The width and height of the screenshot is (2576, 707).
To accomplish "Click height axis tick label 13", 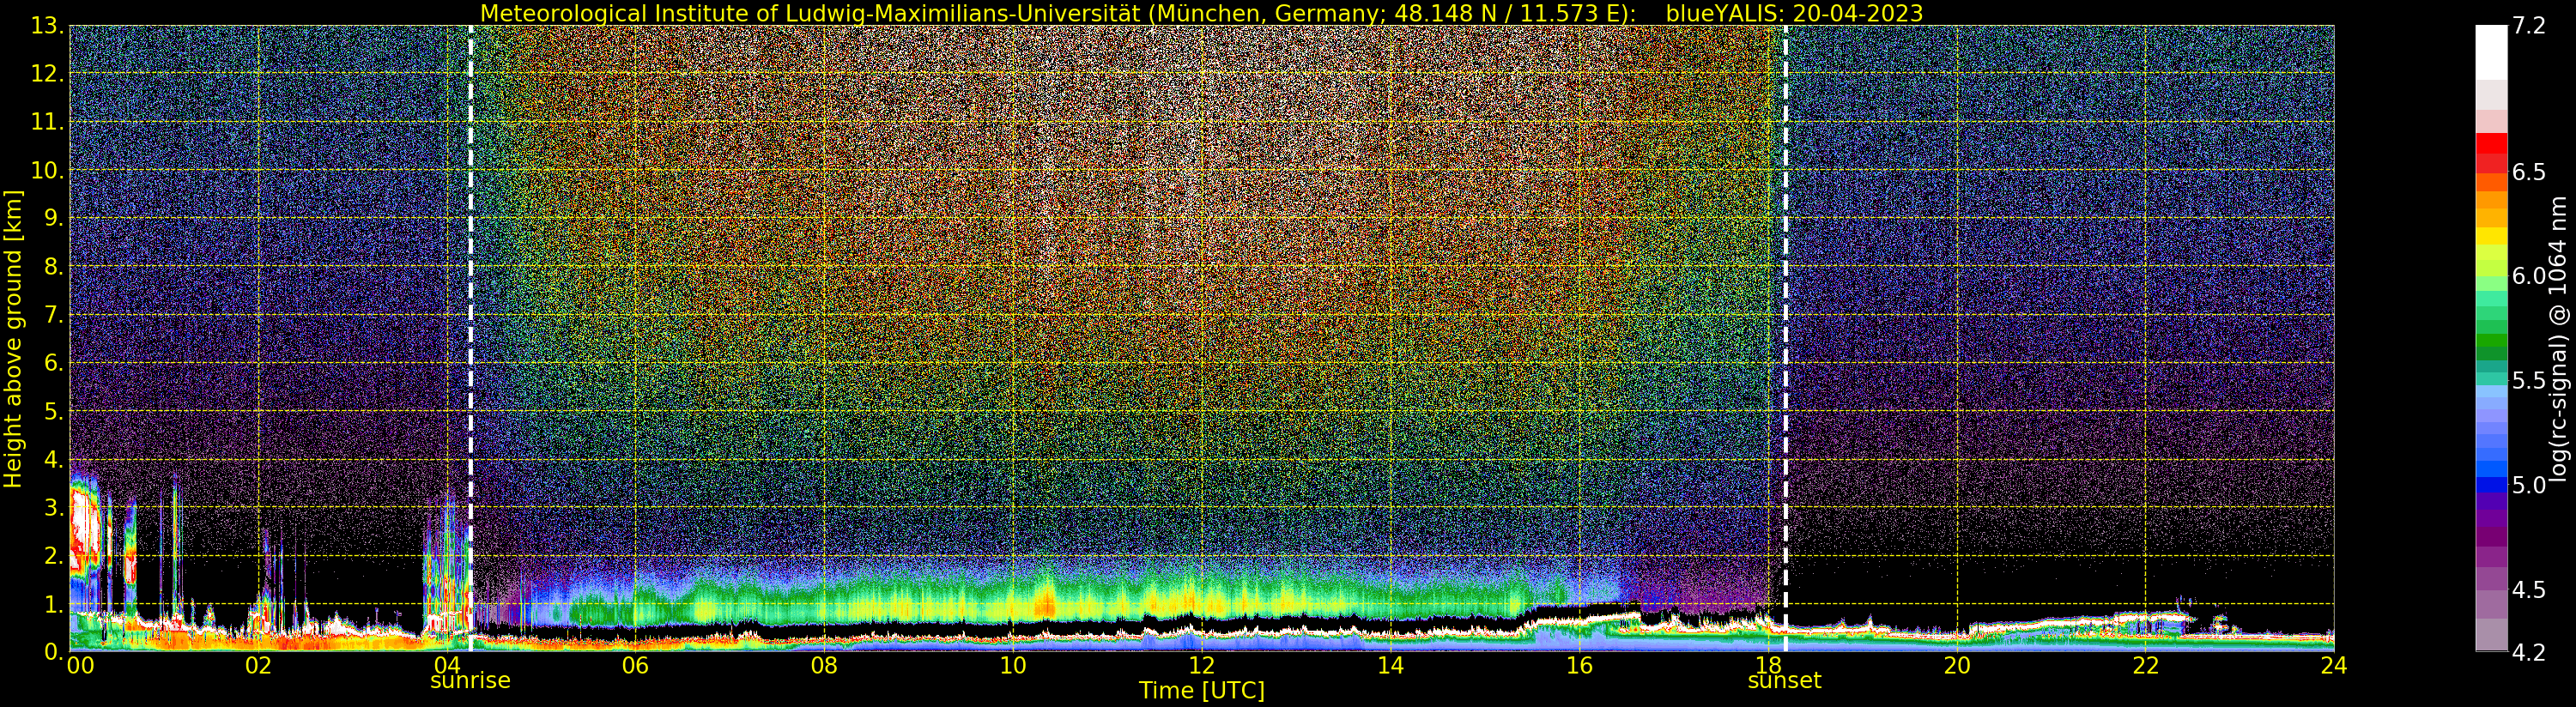I will coord(47,26).
